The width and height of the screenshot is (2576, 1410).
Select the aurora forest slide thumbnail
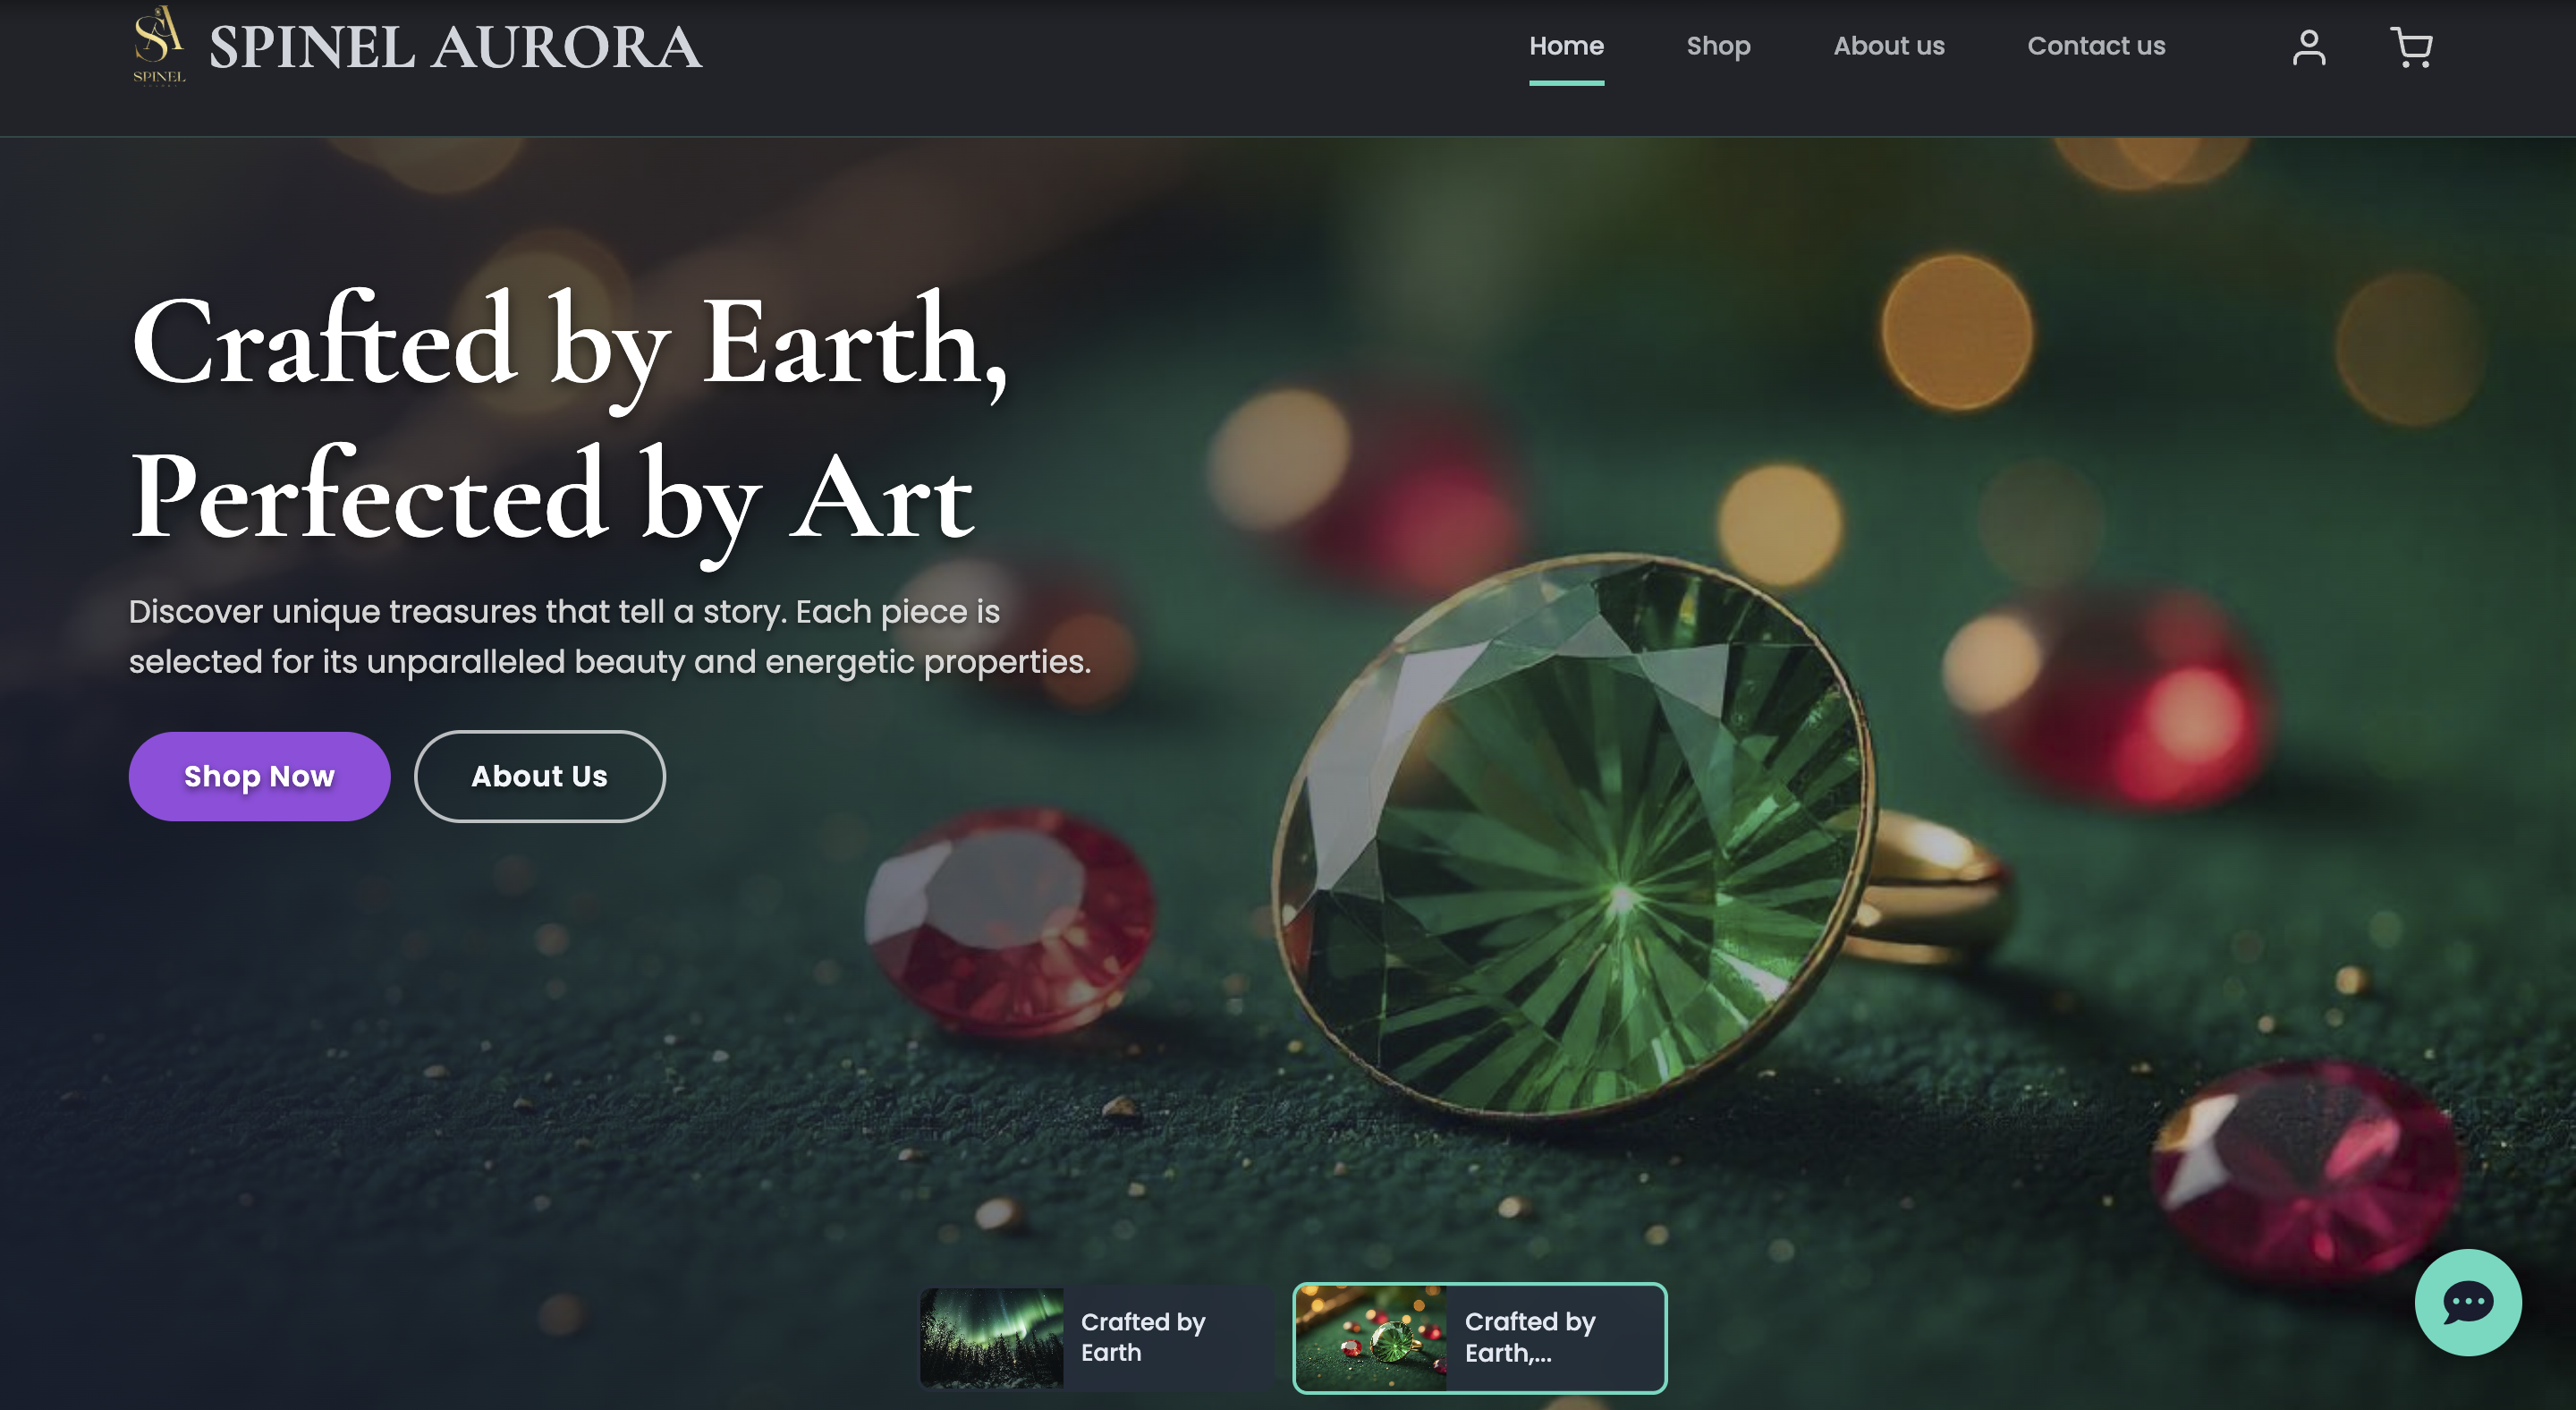tap(991, 1337)
